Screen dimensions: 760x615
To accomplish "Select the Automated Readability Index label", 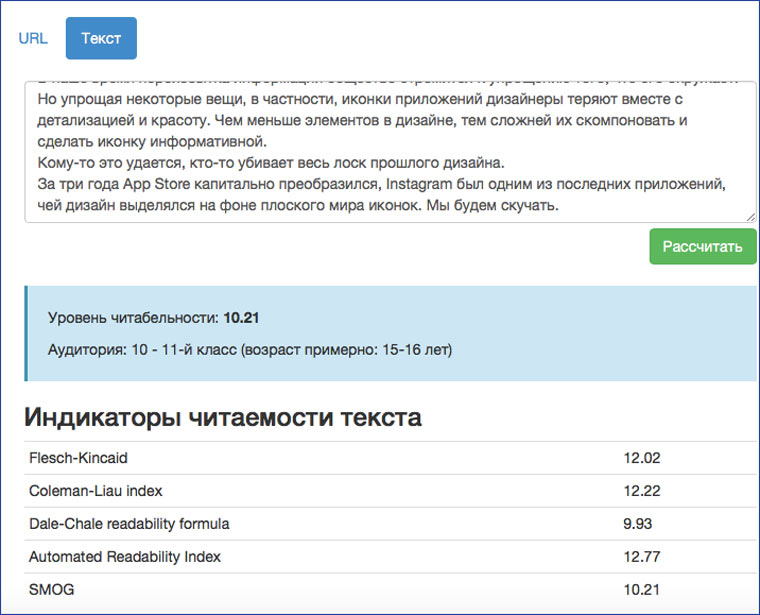I will click(125, 557).
